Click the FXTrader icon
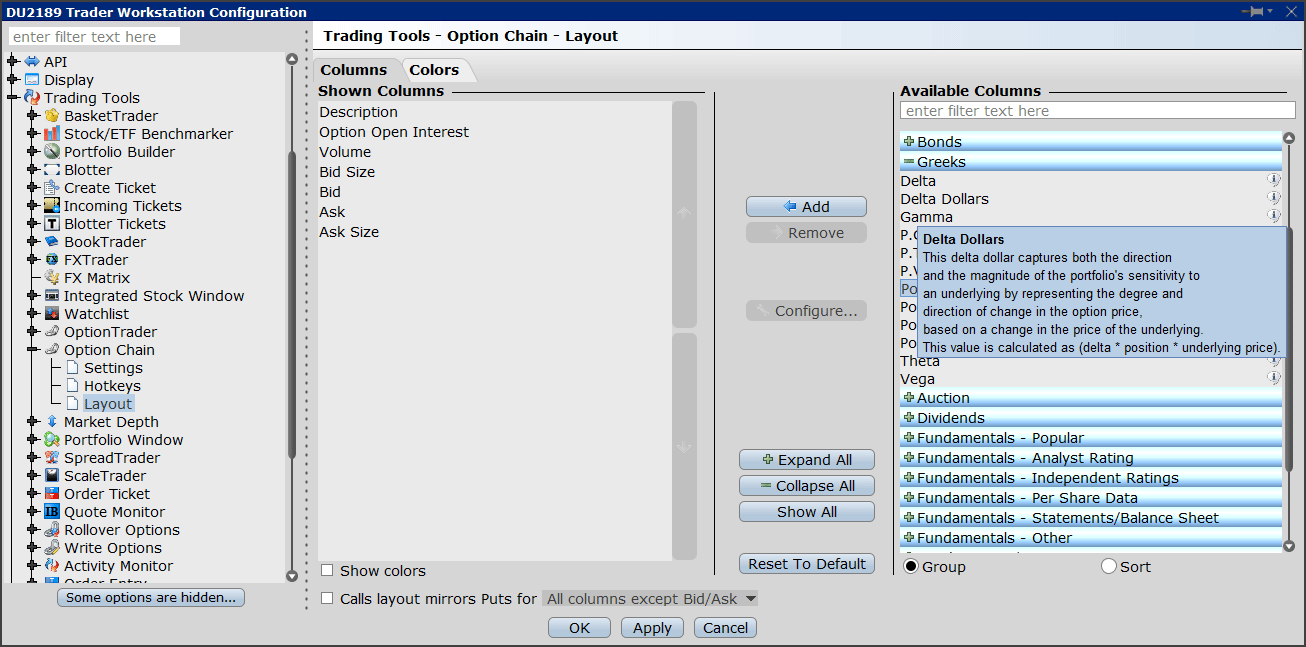Viewport: 1306px width, 647px height. click(52, 260)
